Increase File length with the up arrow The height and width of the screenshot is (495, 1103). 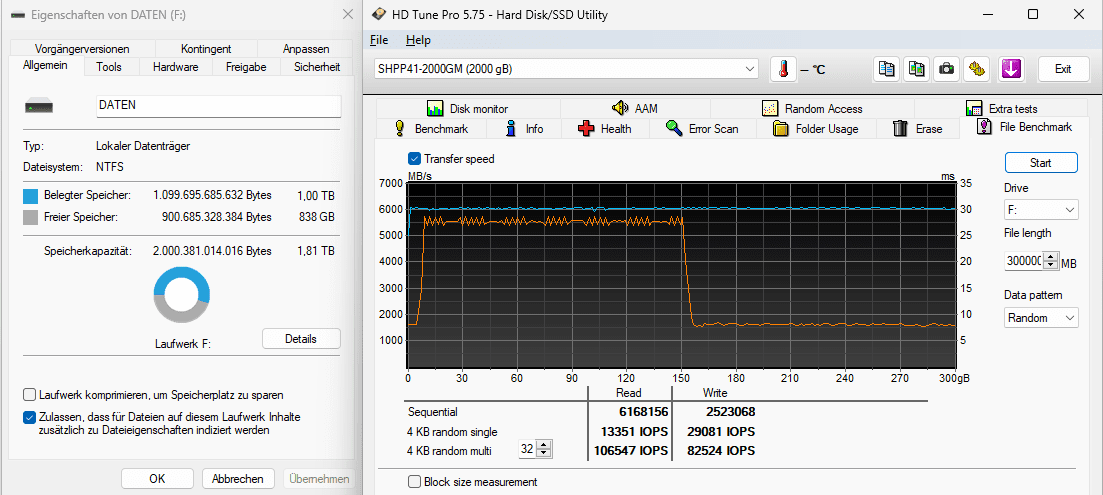[x=1052, y=257]
